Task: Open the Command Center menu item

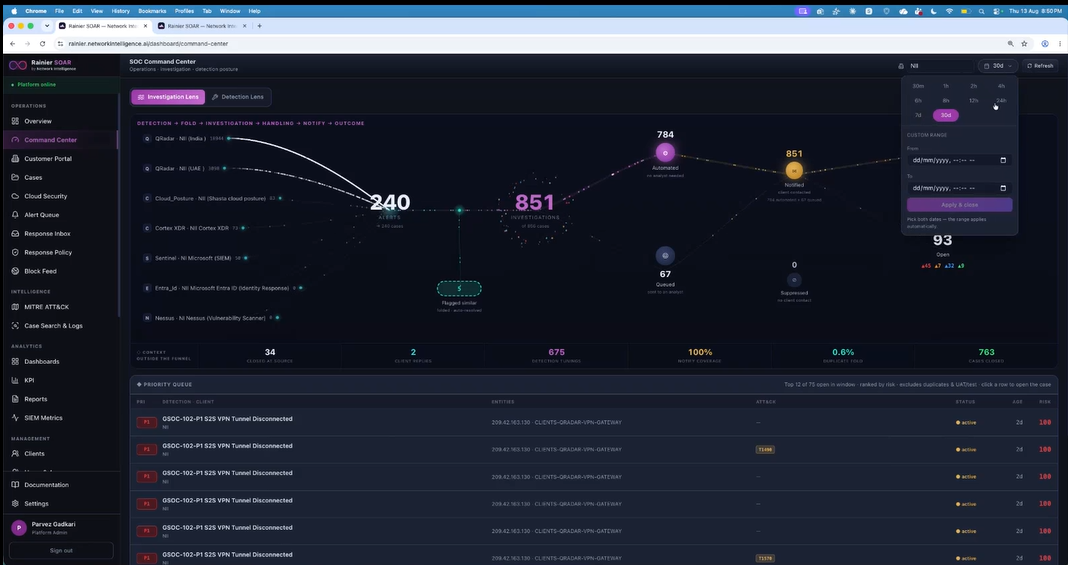Action: pos(60,140)
